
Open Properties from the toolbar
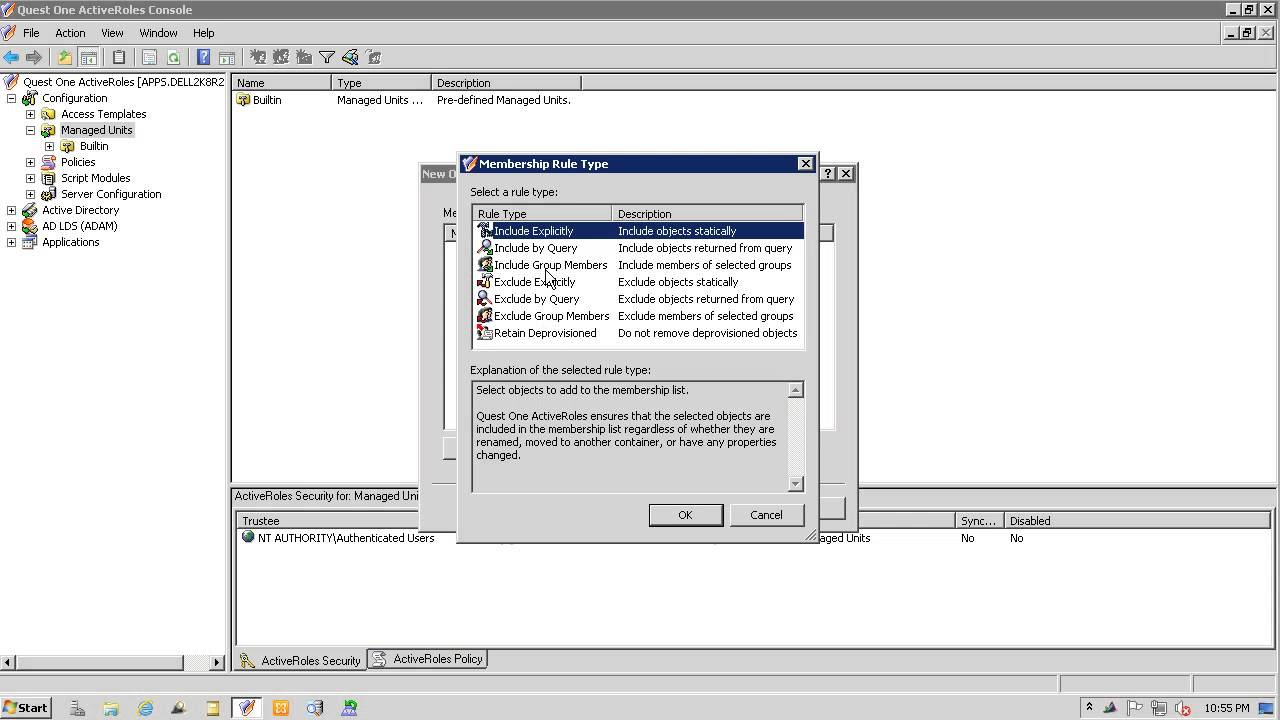(x=149, y=57)
